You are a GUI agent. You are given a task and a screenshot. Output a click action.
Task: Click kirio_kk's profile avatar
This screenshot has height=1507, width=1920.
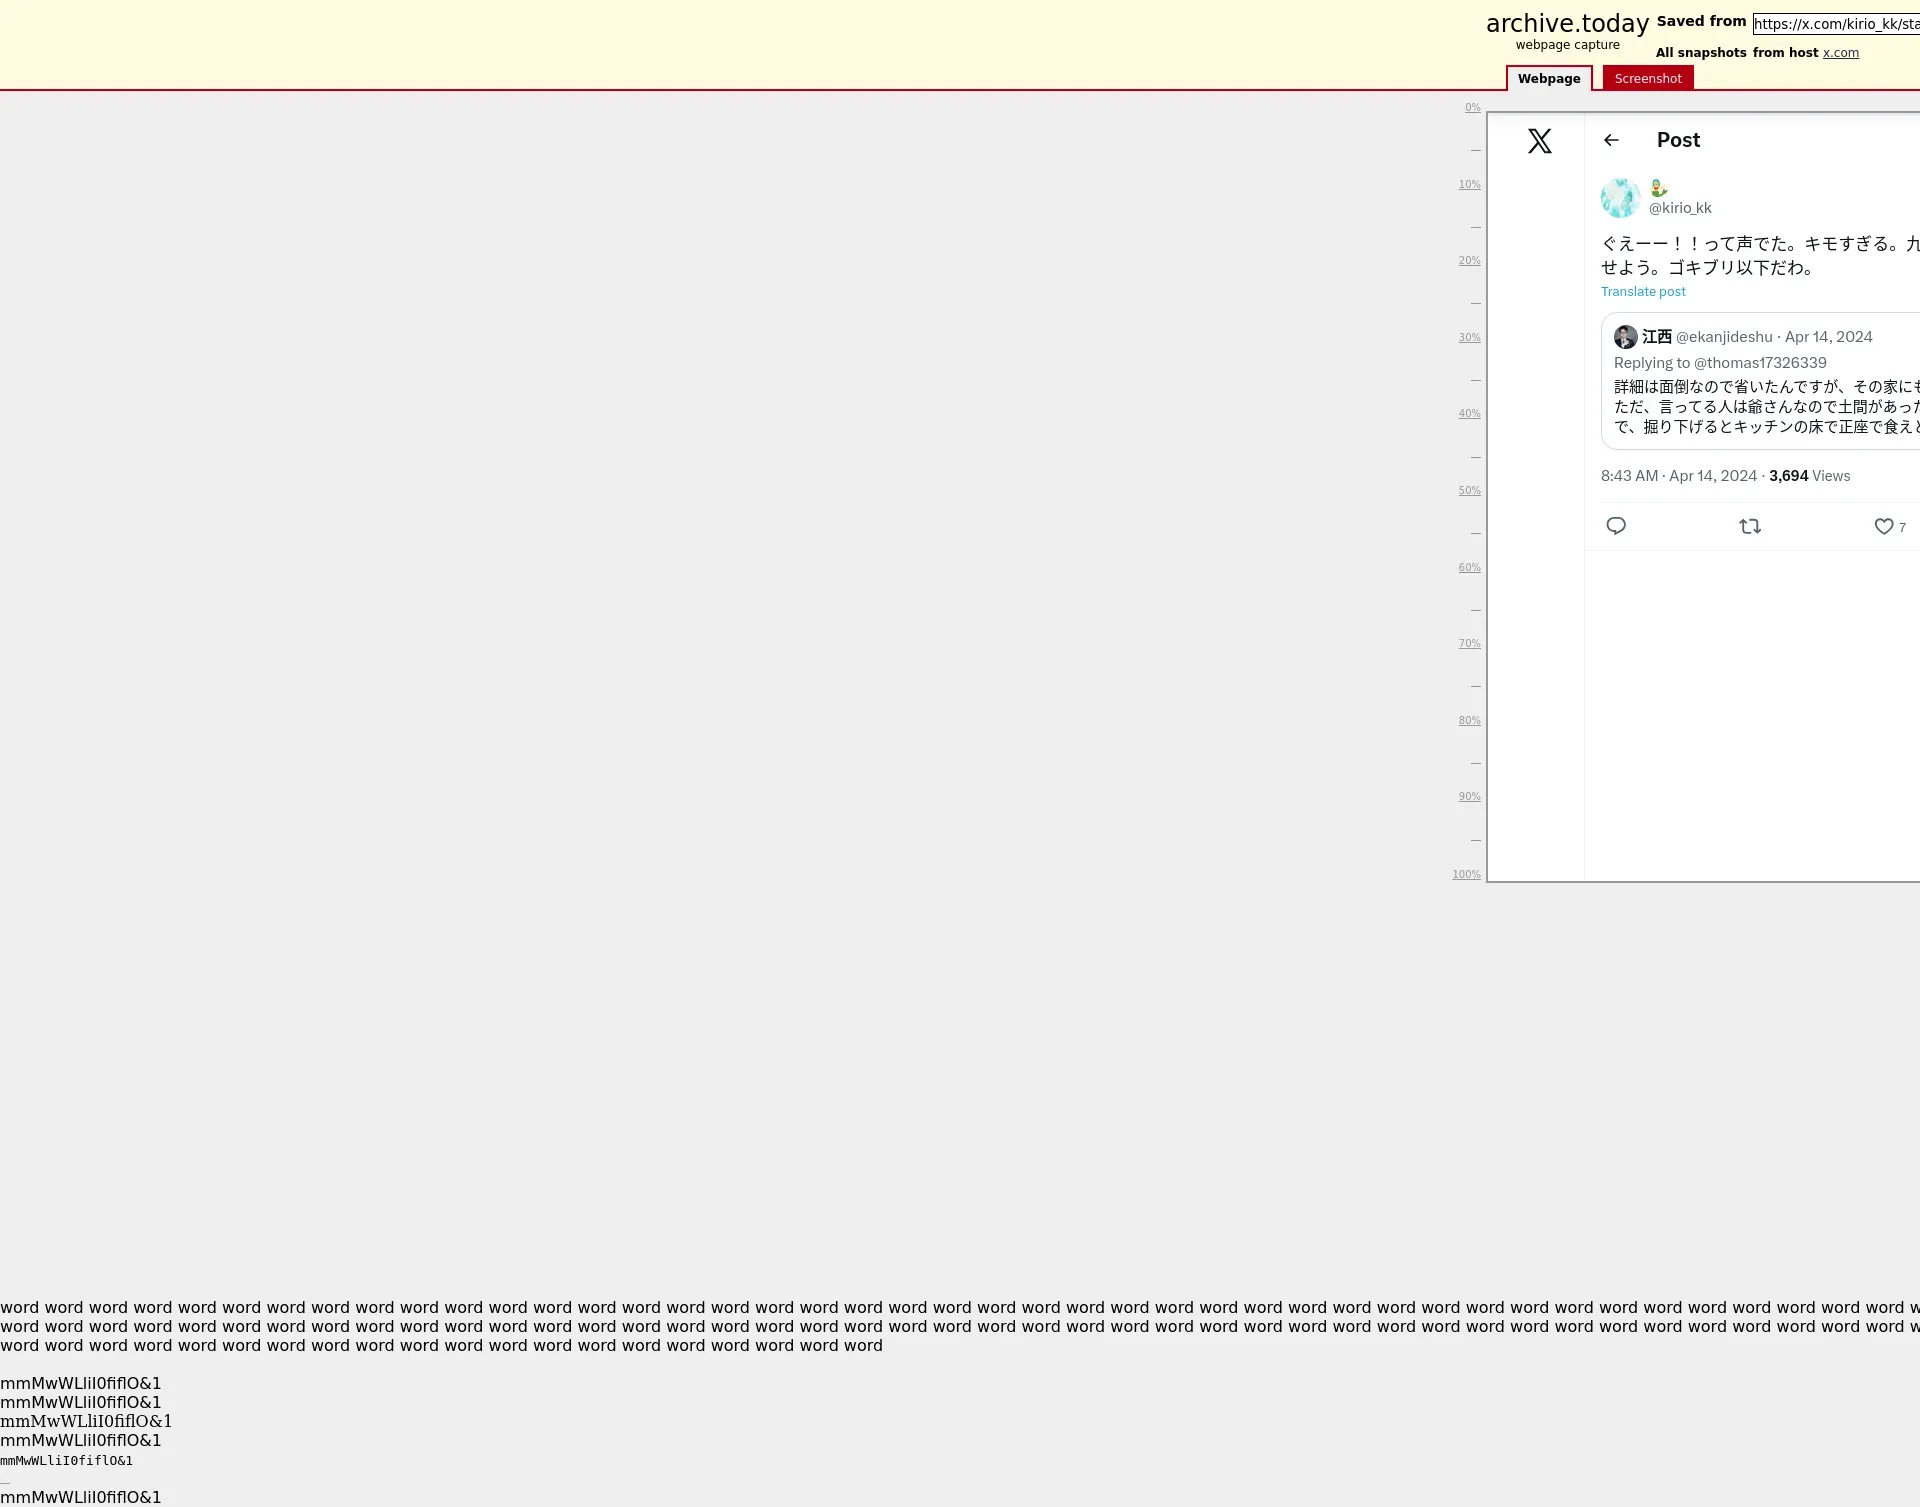tap(1620, 198)
